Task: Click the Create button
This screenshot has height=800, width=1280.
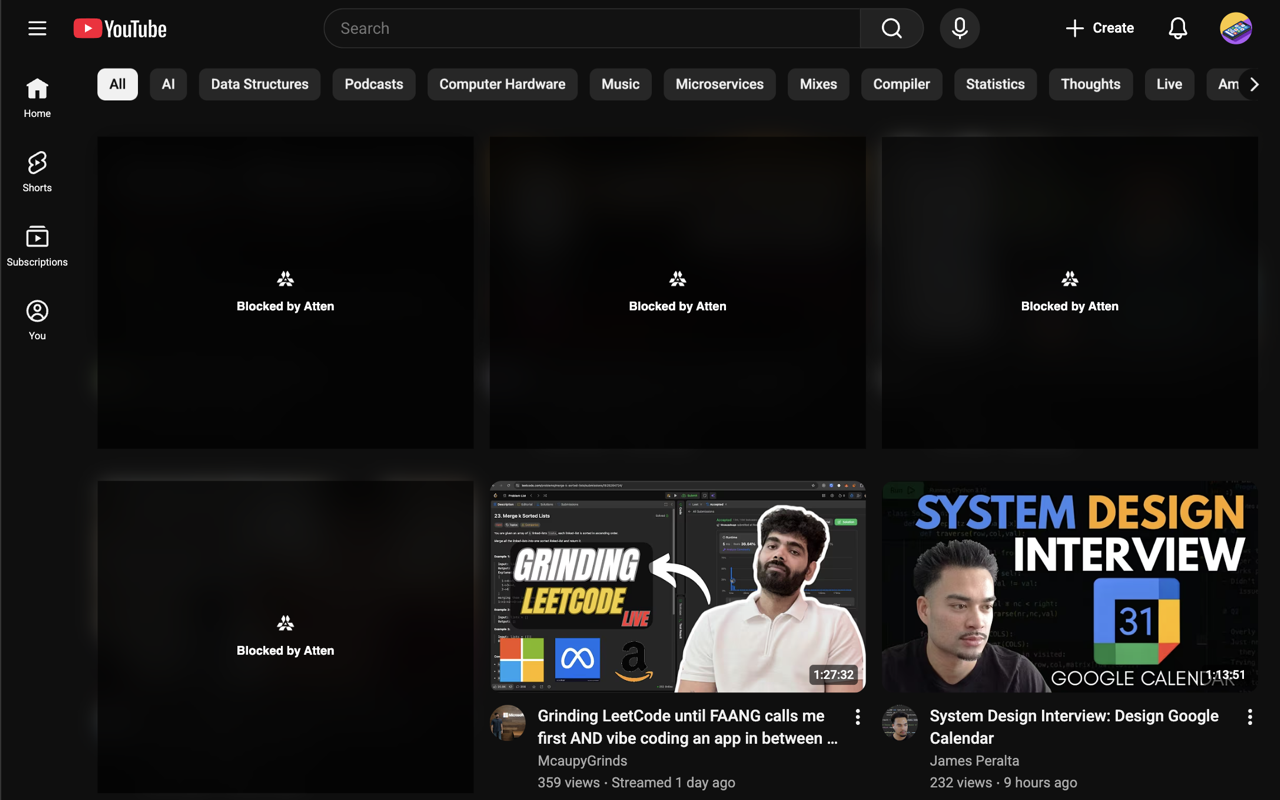Action: pyautogui.click(x=1099, y=28)
